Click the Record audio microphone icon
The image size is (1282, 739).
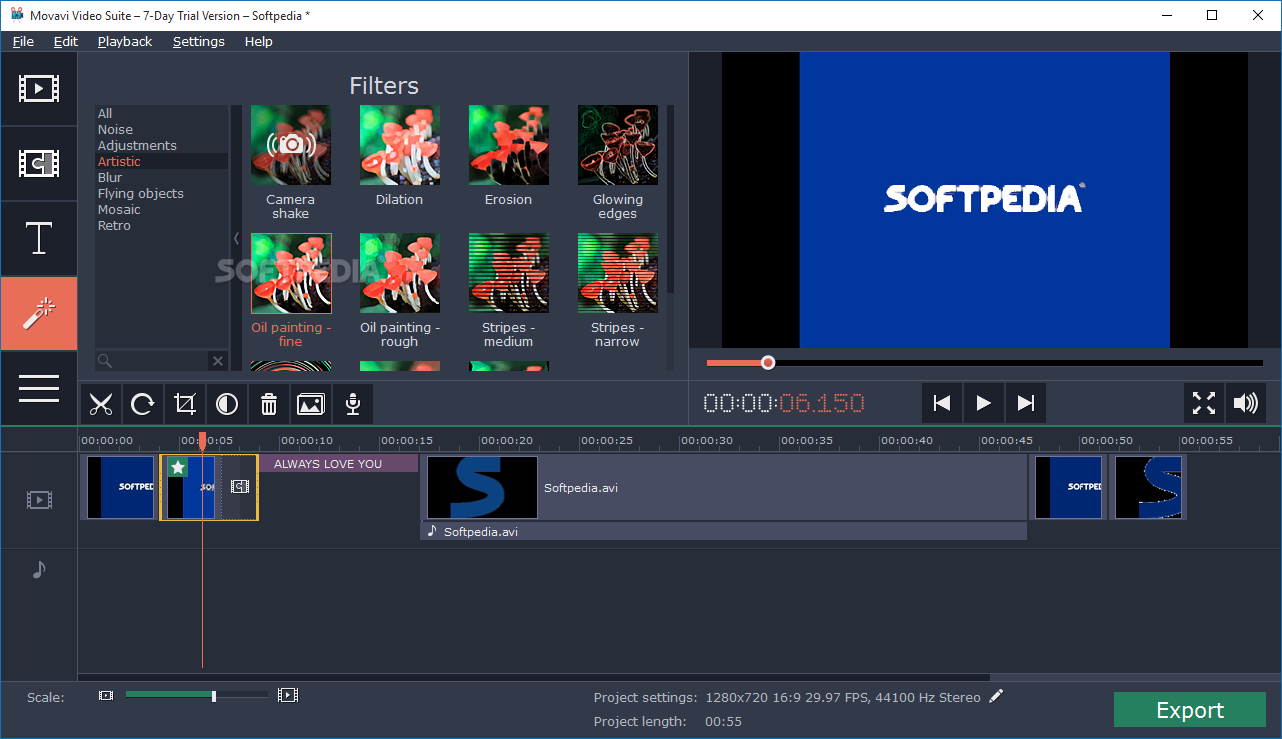point(353,404)
